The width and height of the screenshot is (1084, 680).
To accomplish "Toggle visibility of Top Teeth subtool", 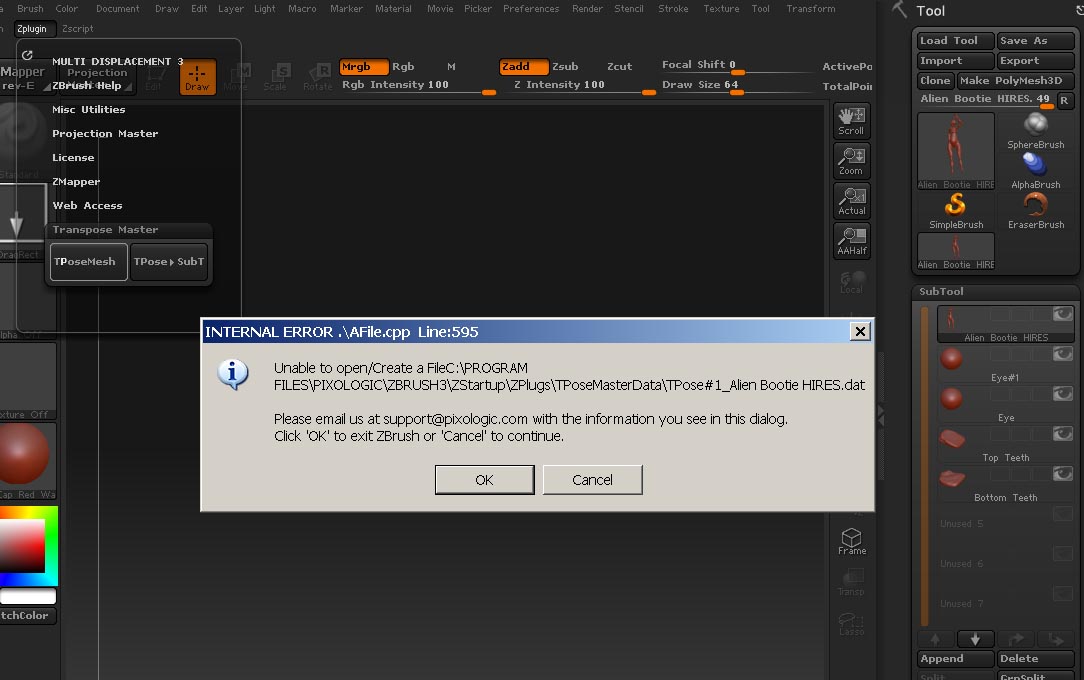I will point(1063,433).
